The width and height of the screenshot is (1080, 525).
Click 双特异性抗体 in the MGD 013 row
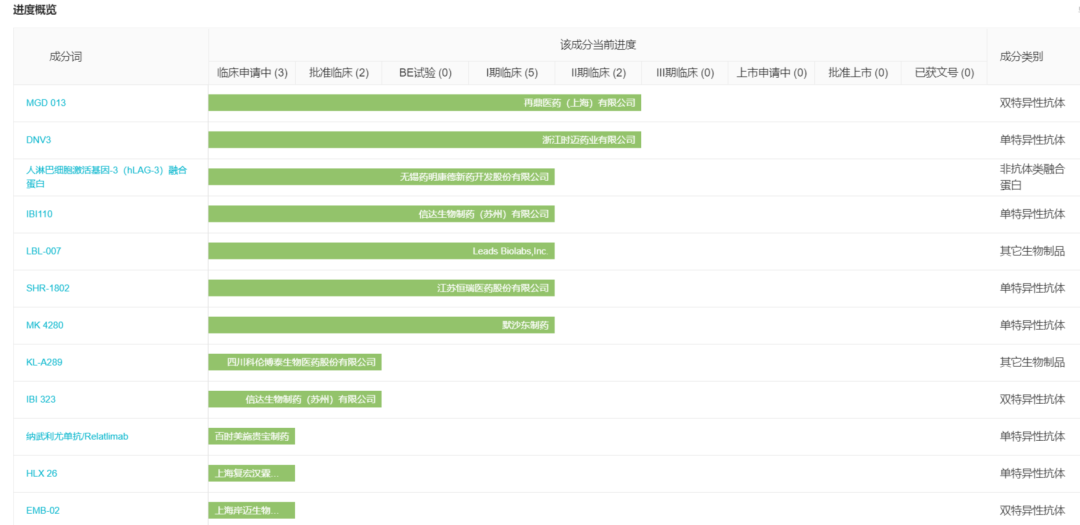[1032, 103]
